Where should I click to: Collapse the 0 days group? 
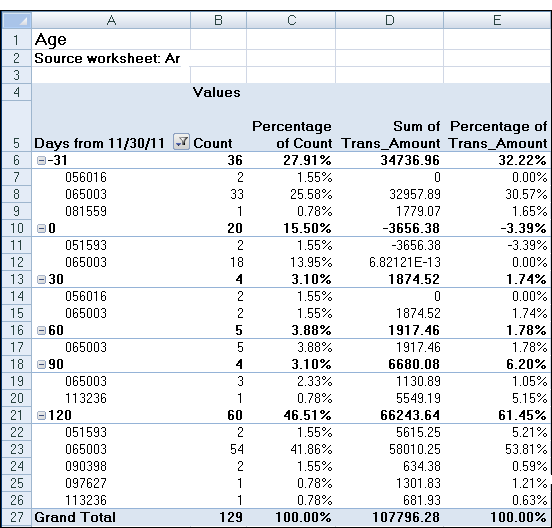[41, 228]
